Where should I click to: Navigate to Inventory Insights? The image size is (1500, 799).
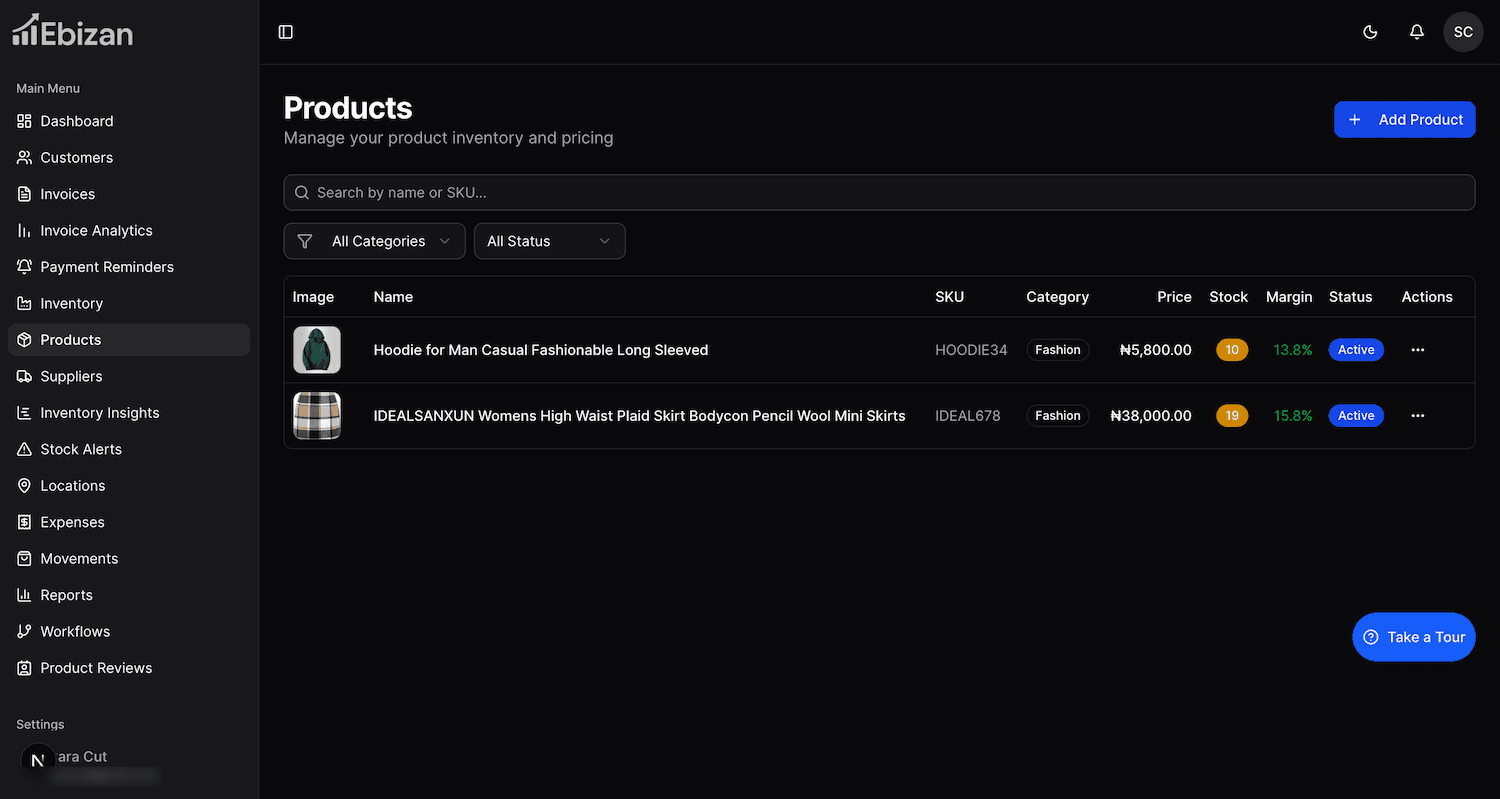point(100,413)
